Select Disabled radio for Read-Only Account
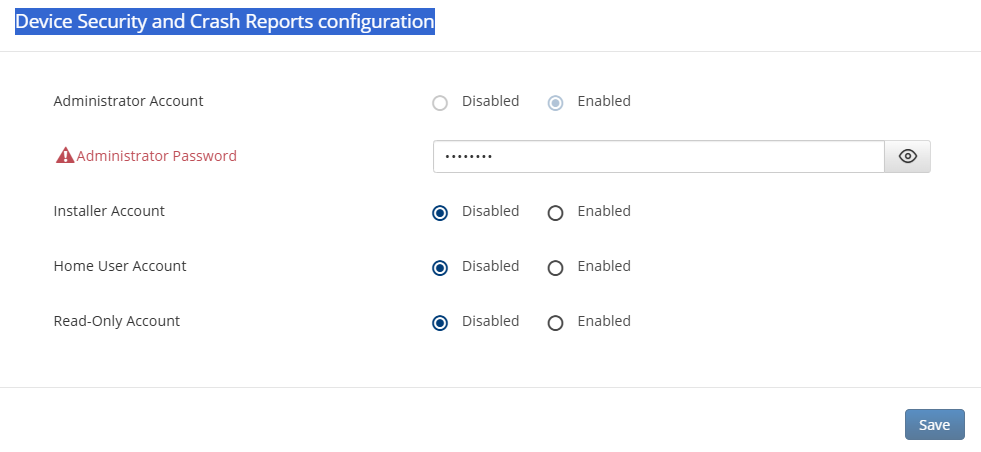The height and width of the screenshot is (452, 981). [x=440, y=322]
